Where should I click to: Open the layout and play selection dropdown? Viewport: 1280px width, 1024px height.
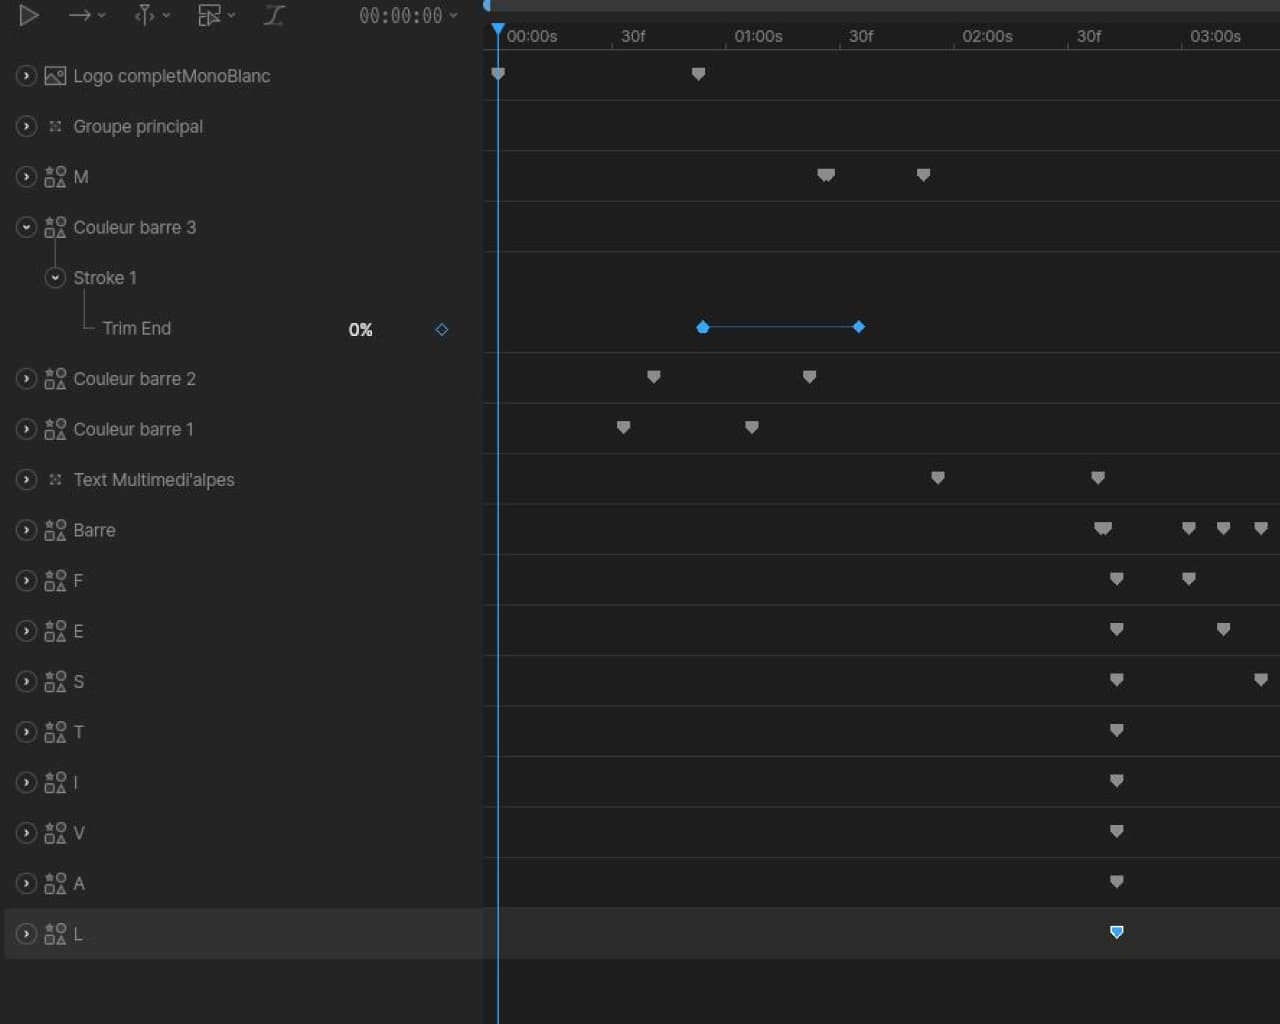point(216,15)
